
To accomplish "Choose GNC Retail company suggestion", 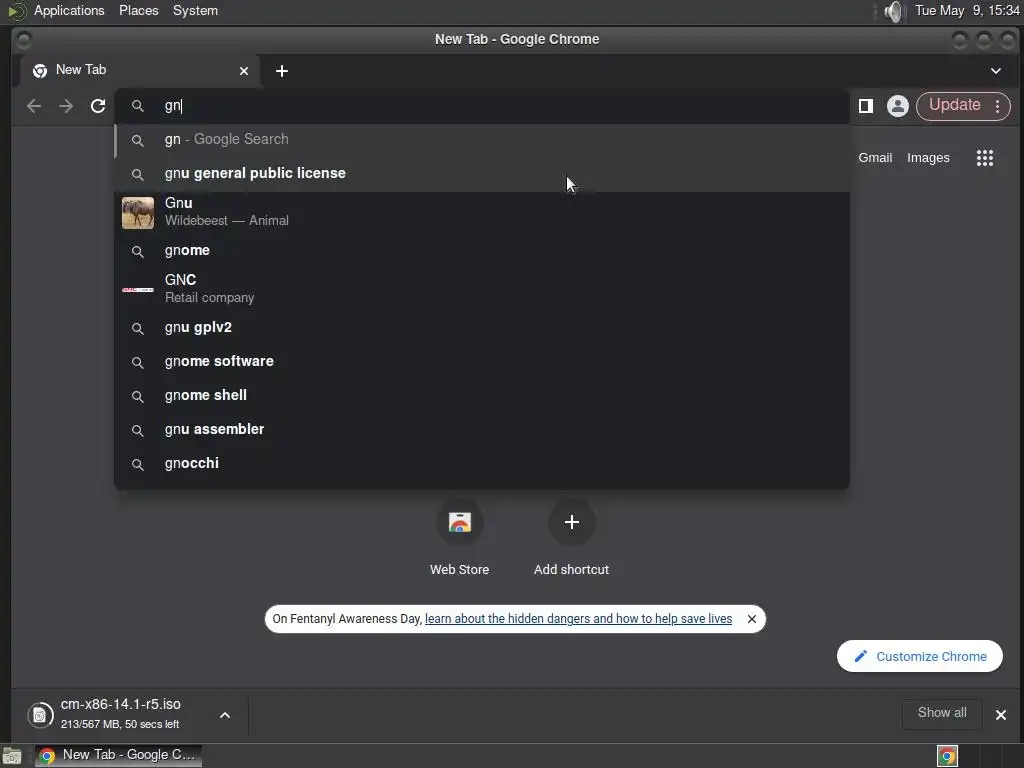I will point(482,289).
